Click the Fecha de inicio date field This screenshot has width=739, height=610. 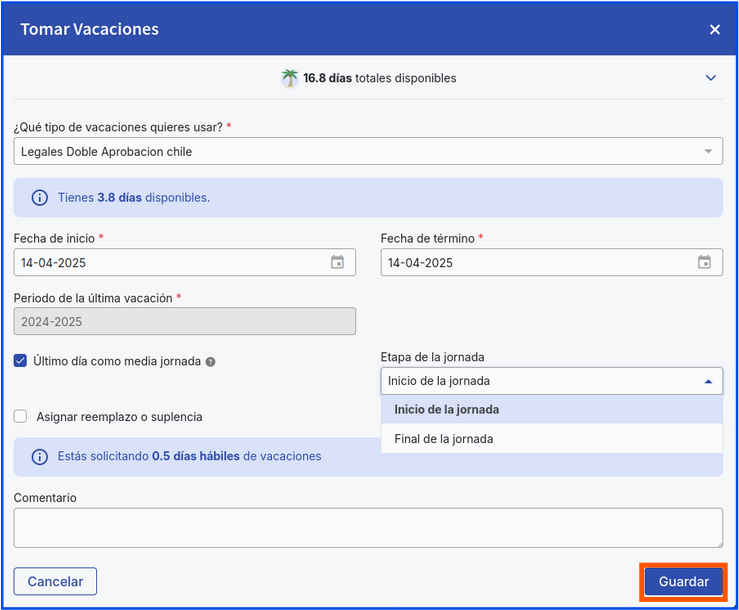click(170, 263)
